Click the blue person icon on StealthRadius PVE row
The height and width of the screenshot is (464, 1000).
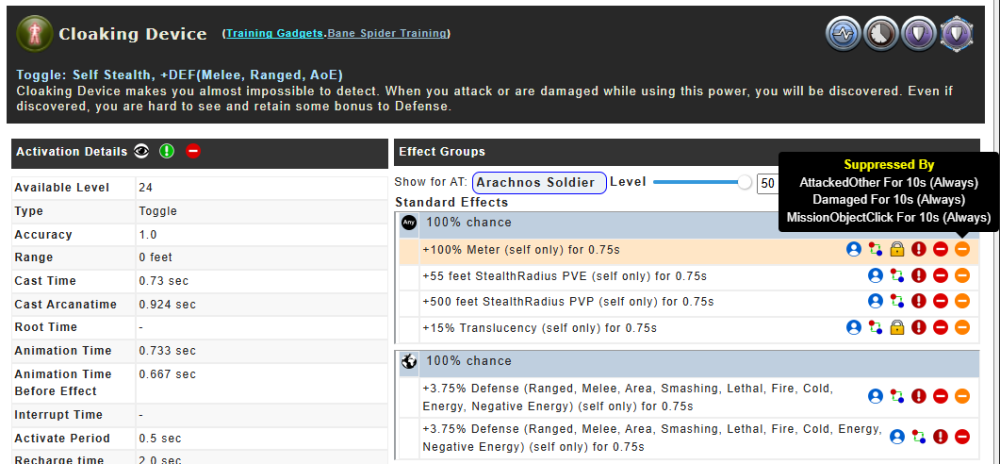[x=875, y=275]
